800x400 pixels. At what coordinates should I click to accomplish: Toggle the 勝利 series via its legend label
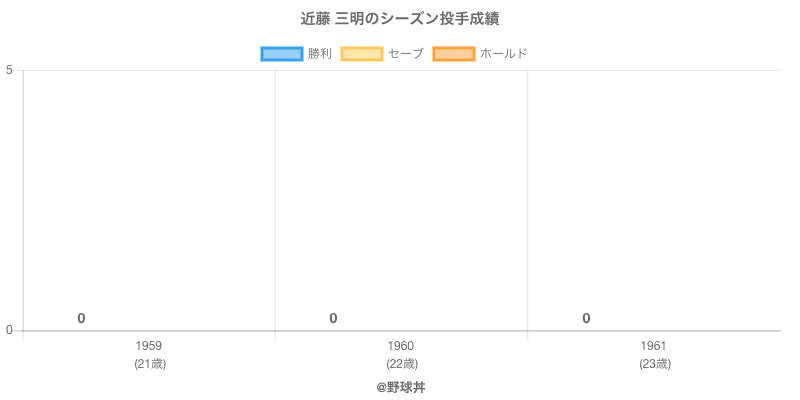pyautogui.click(x=320, y=54)
